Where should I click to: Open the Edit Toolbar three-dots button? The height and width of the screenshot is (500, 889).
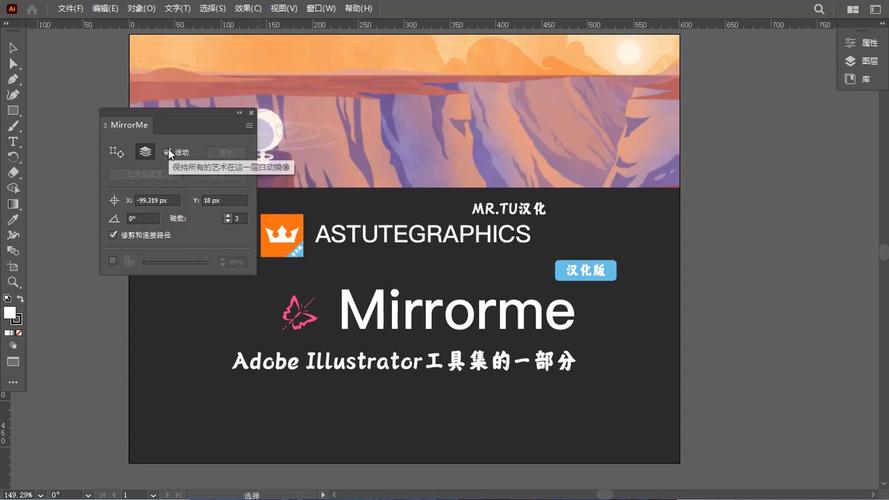13,382
